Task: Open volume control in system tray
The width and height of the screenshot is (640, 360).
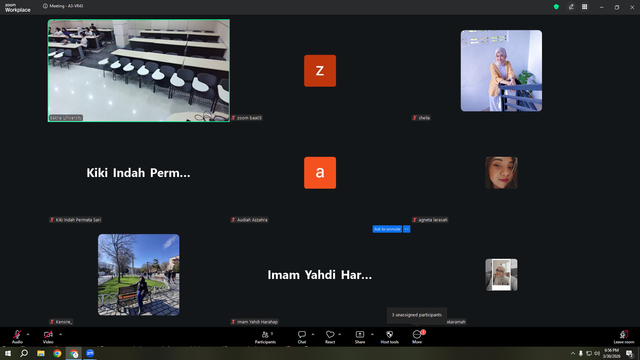Action: pyautogui.click(x=597, y=353)
